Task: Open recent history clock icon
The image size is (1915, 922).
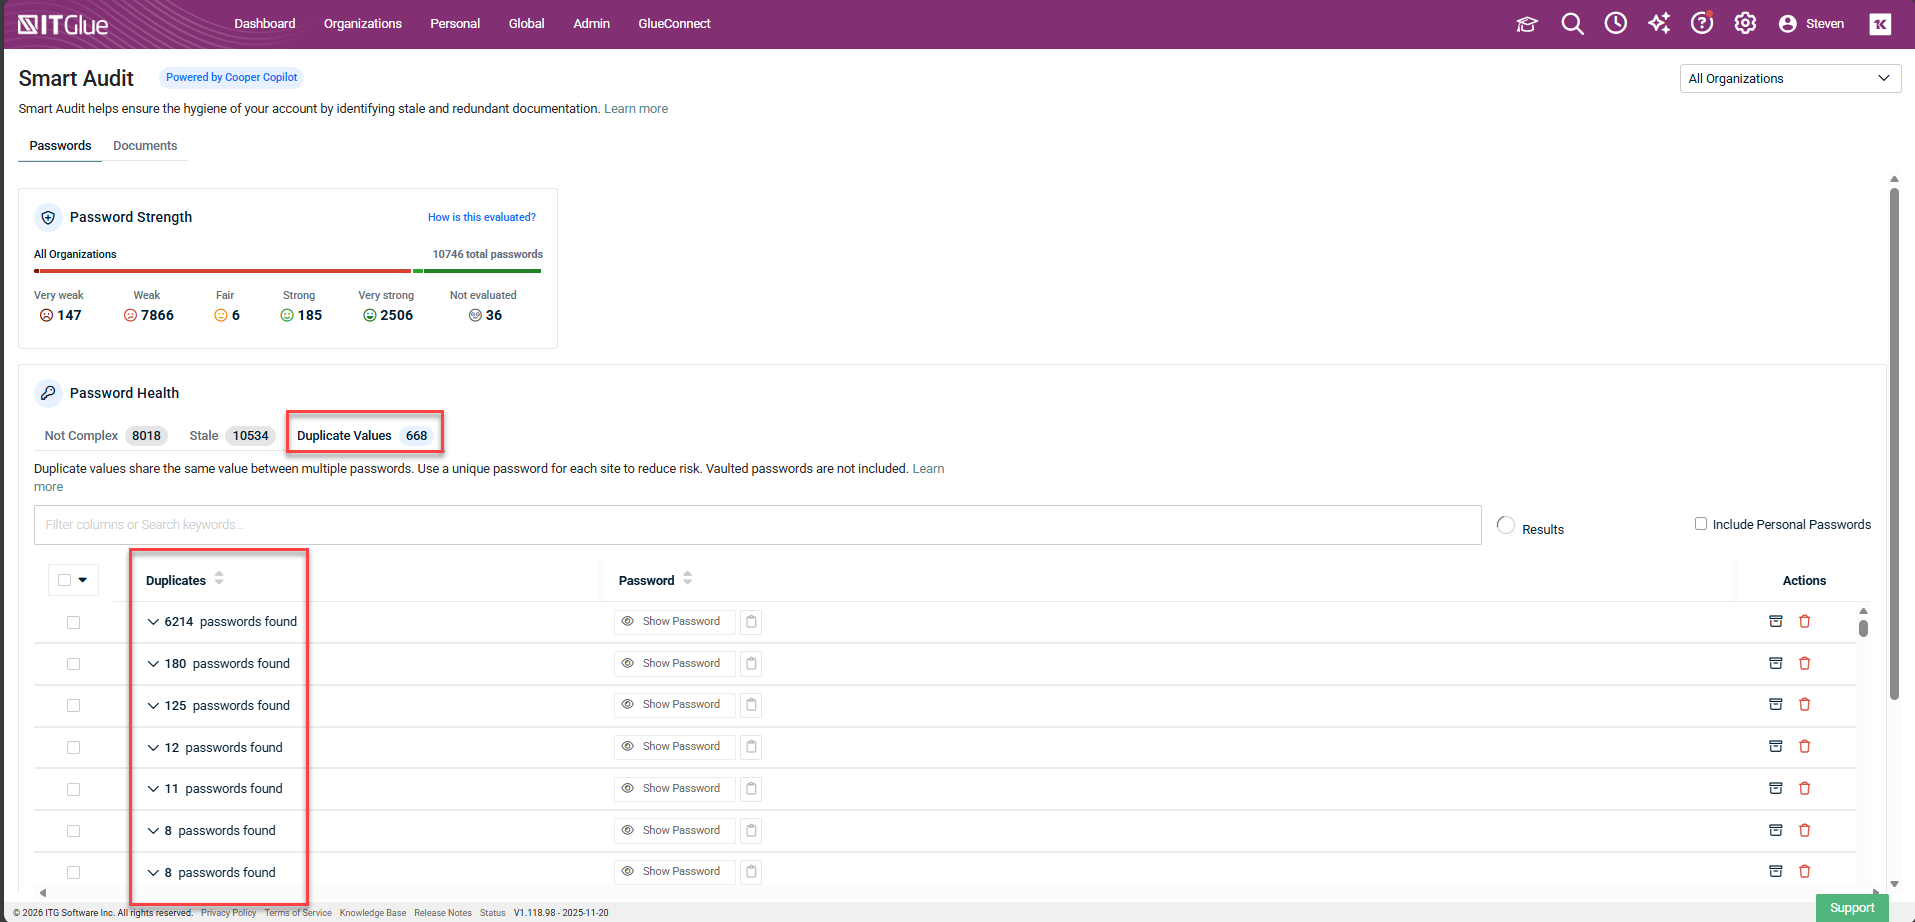Action: tap(1615, 24)
